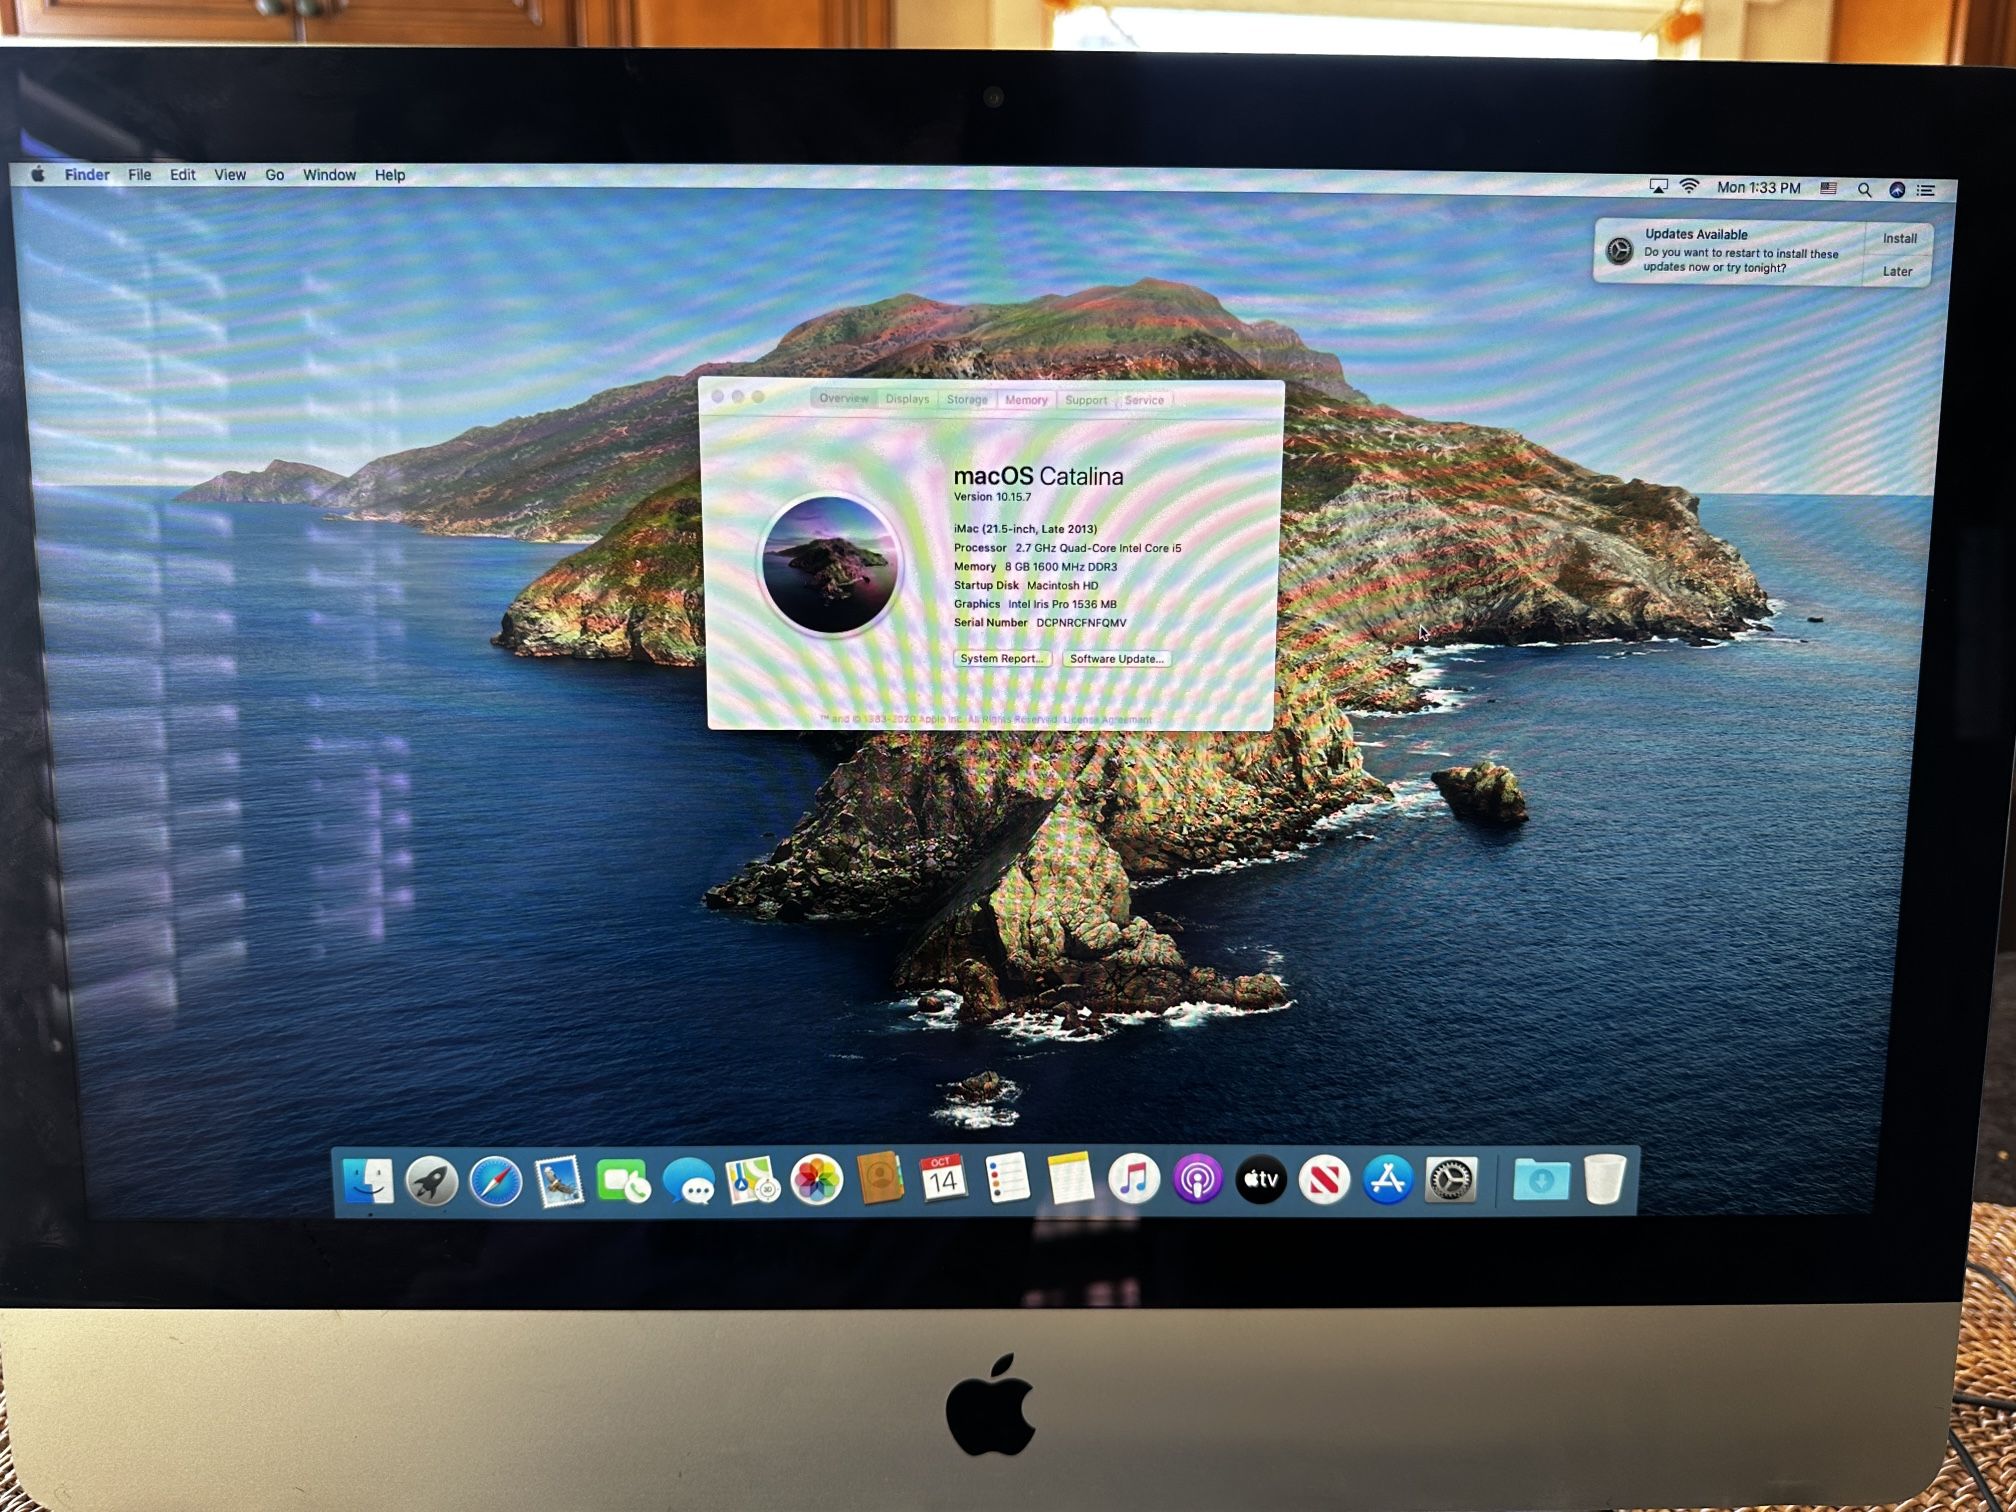Open Calendar showing Oct 14

click(943, 1179)
